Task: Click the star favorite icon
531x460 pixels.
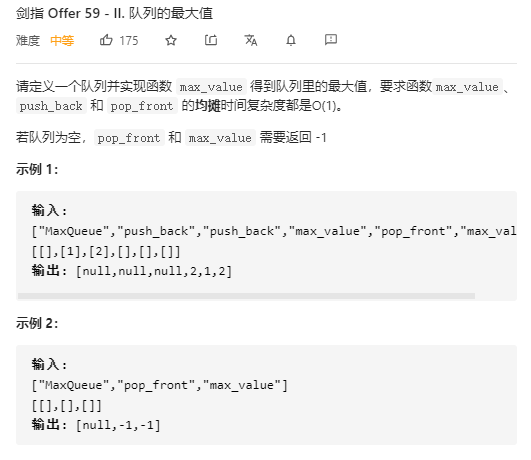Action: point(171,41)
